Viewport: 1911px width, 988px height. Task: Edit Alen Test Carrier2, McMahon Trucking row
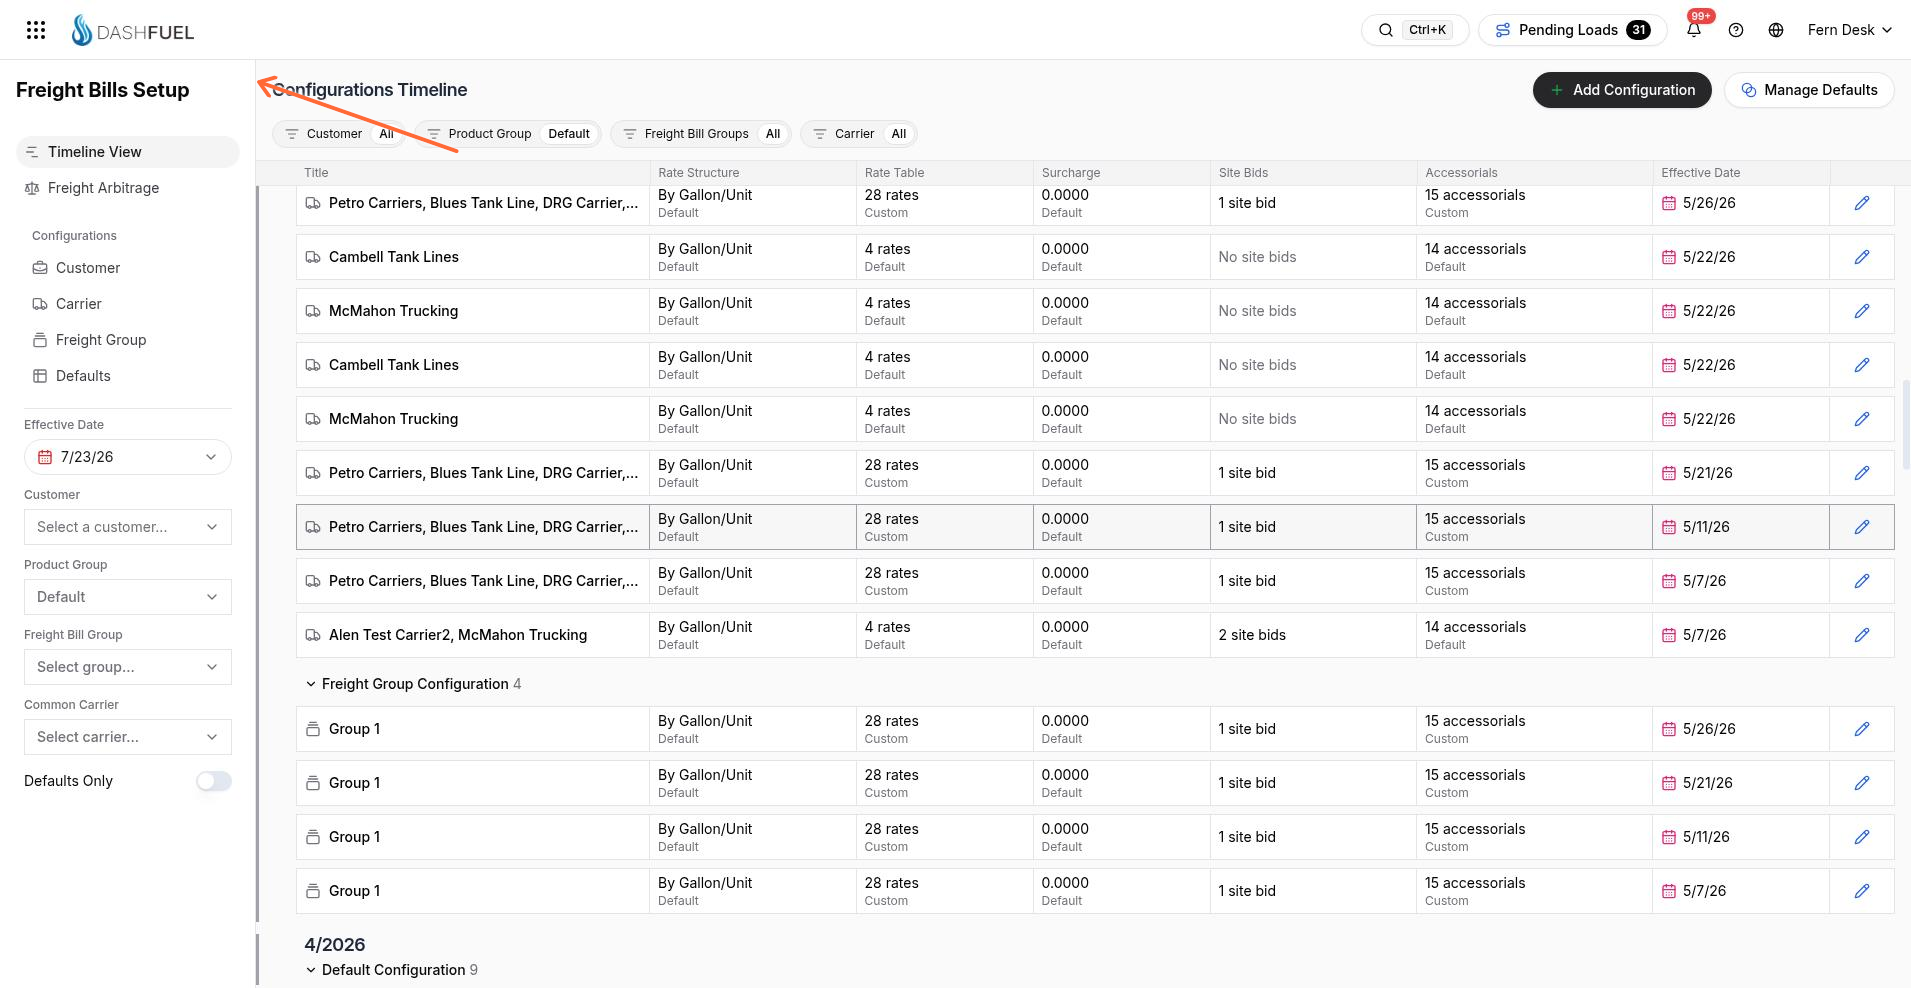coord(1862,635)
